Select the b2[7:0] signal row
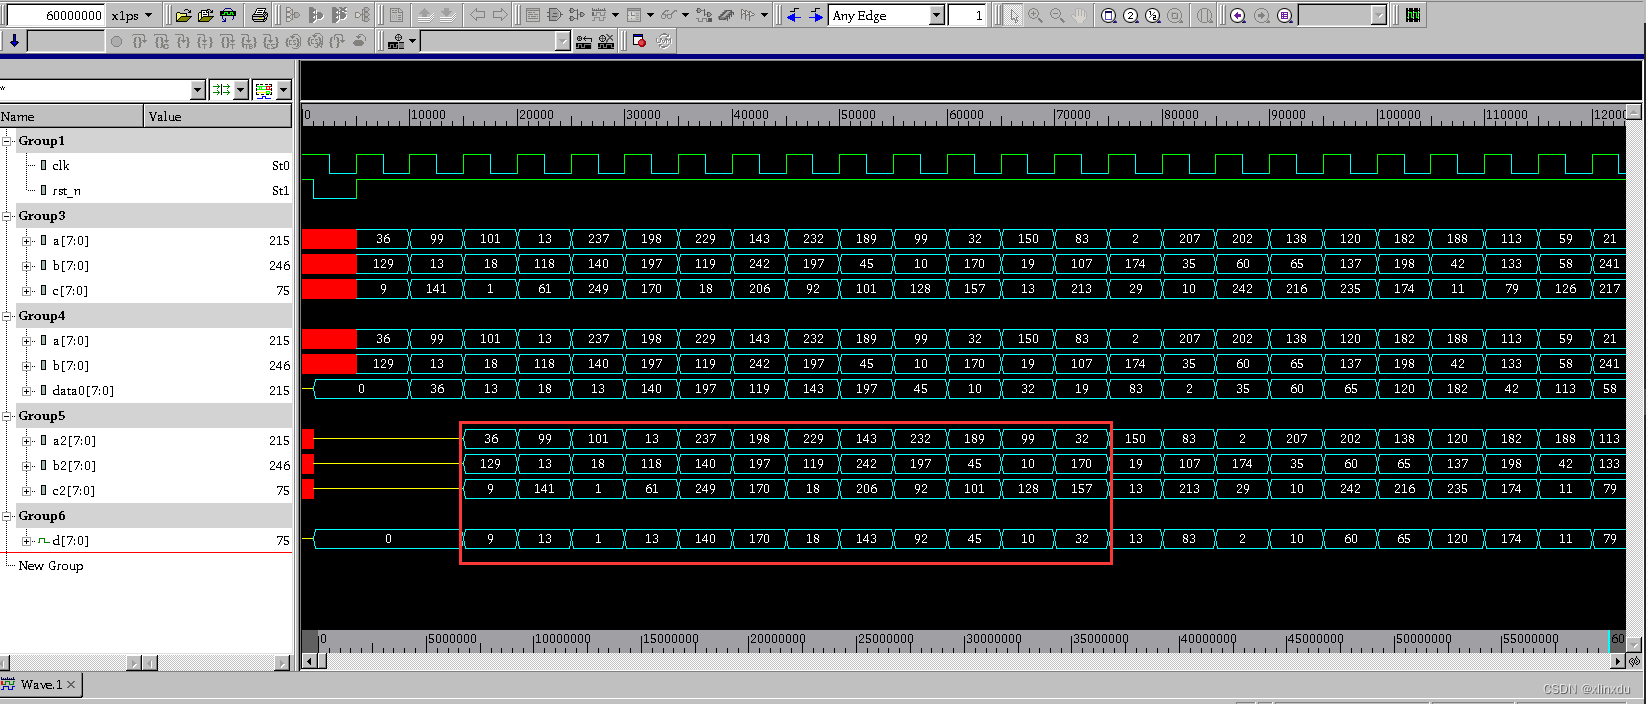Viewport: 1646px width, 704px height. [146, 466]
